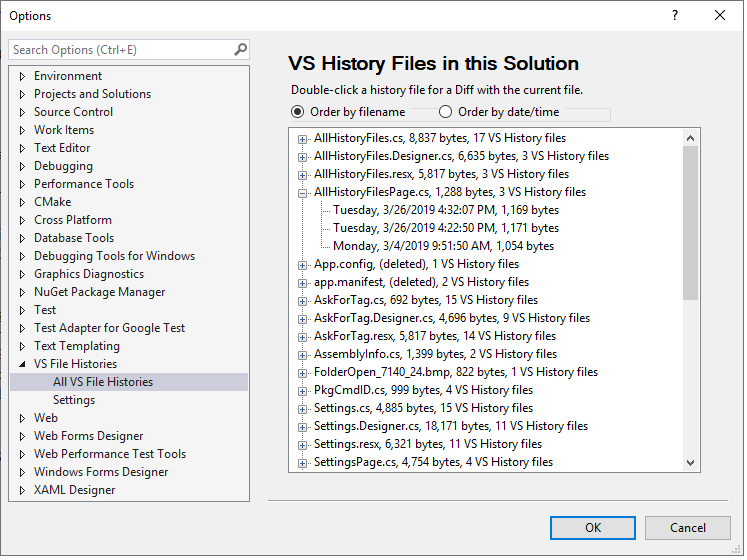Click the history list scrollbar thumb
The image size is (747, 560).
click(690, 223)
